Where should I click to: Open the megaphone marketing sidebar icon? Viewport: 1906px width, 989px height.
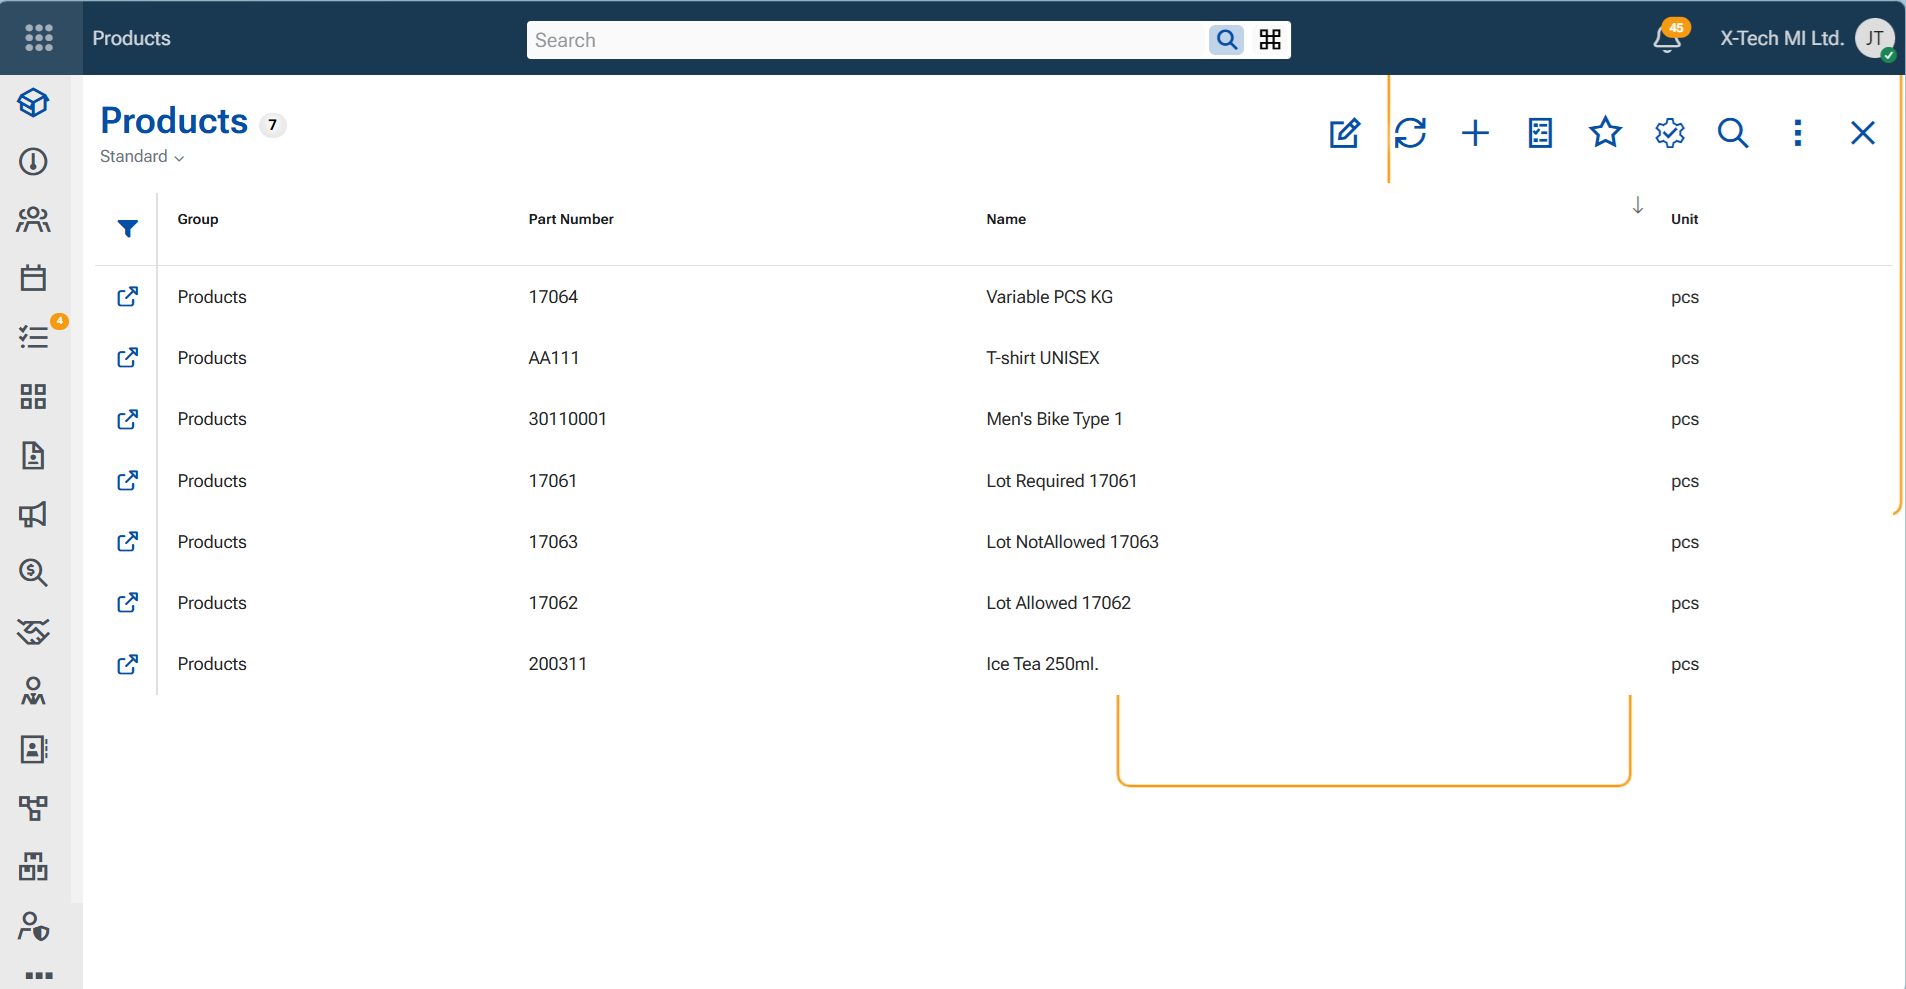pyautogui.click(x=33, y=514)
